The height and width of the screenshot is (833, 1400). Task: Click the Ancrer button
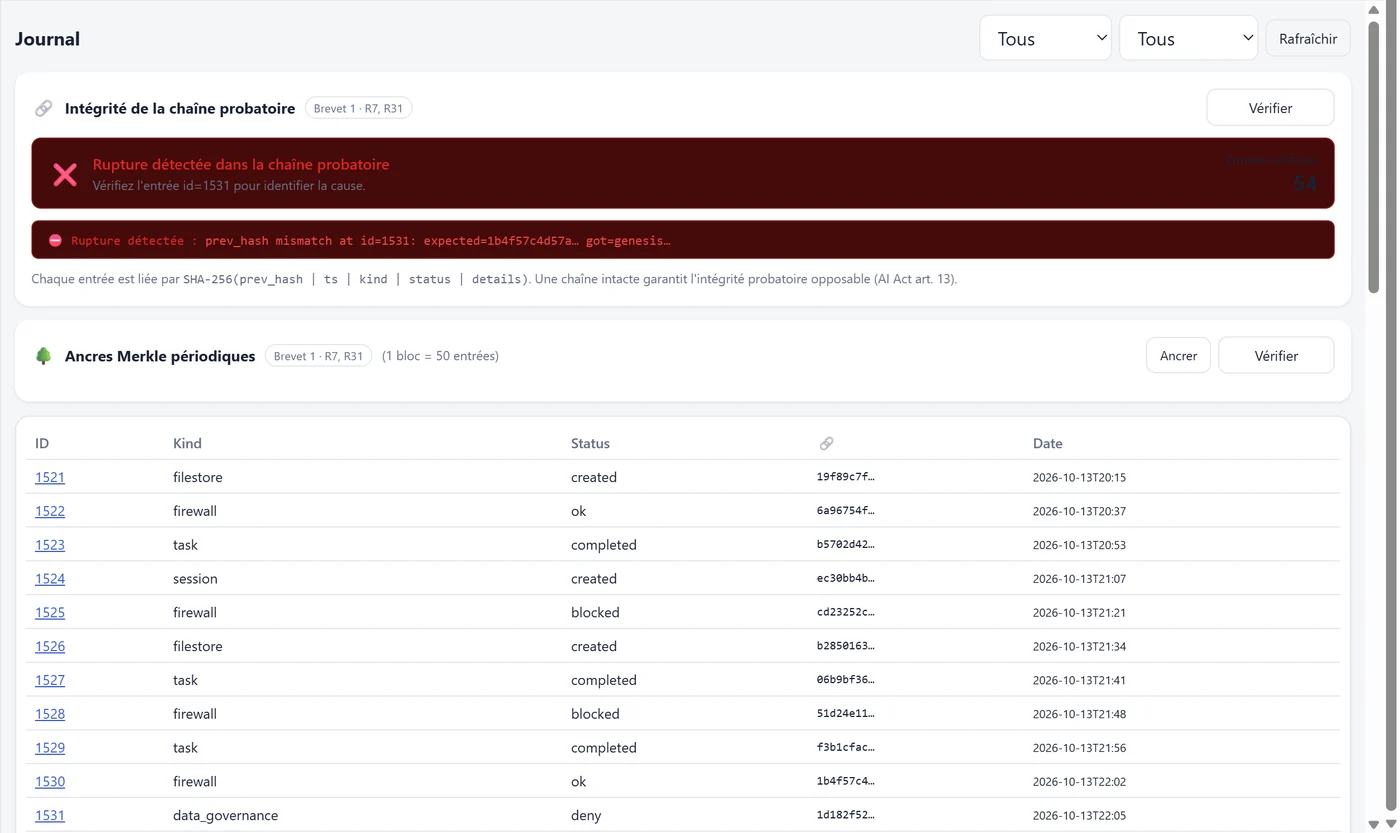(x=1178, y=355)
